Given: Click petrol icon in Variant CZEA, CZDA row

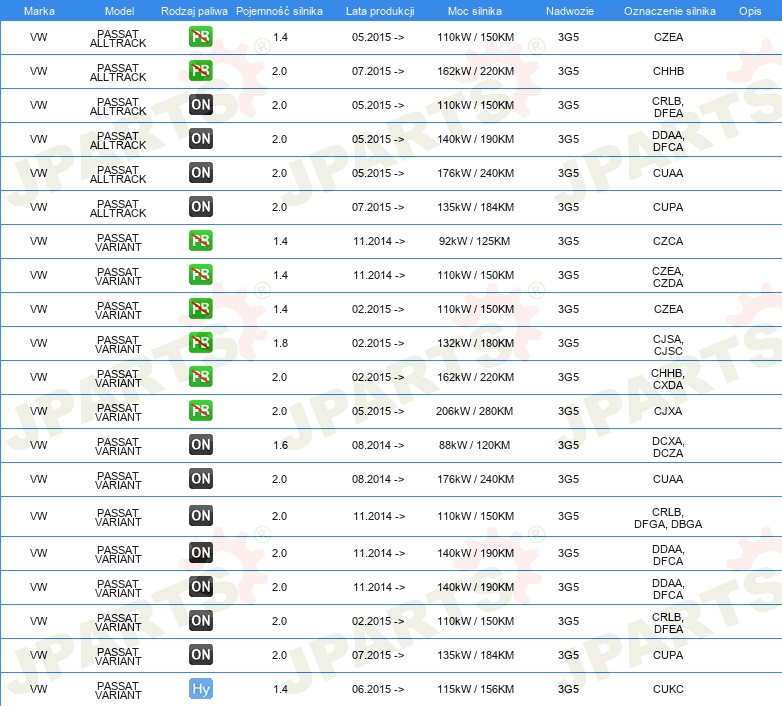Looking at the screenshot, I should (x=200, y=275).
